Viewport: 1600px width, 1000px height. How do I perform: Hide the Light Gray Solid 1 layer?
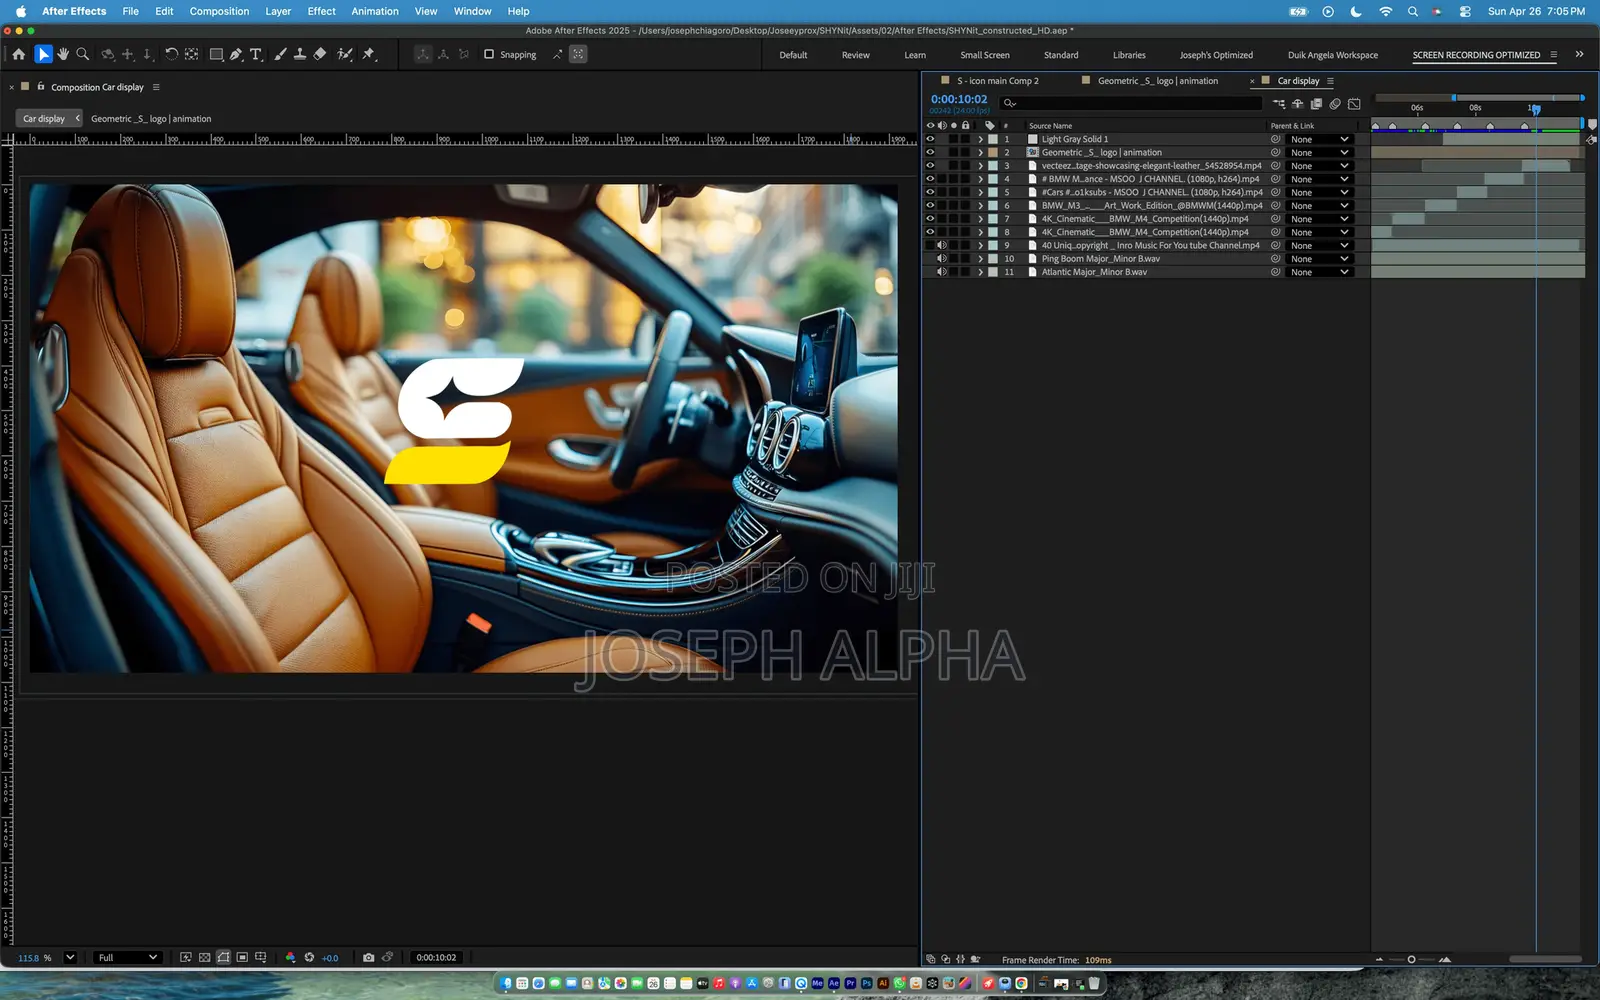(x=930, y=139)
